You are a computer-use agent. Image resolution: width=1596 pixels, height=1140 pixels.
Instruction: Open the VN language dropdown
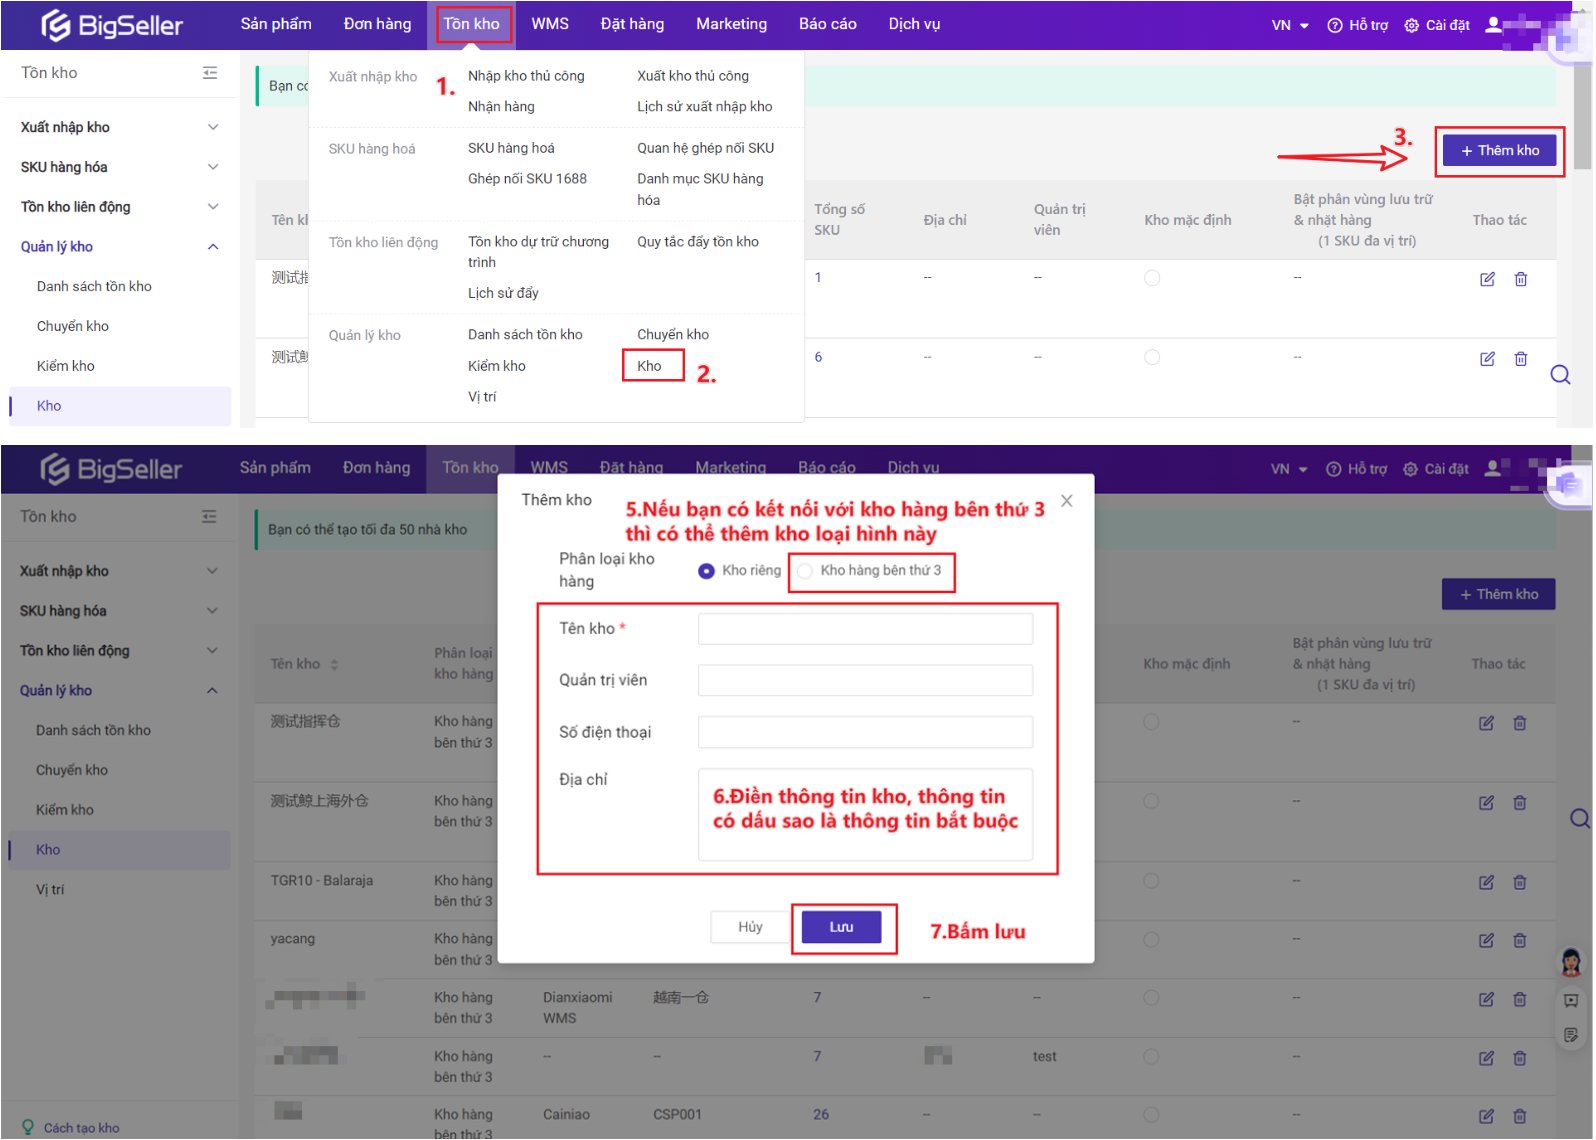coord(1289,25)
